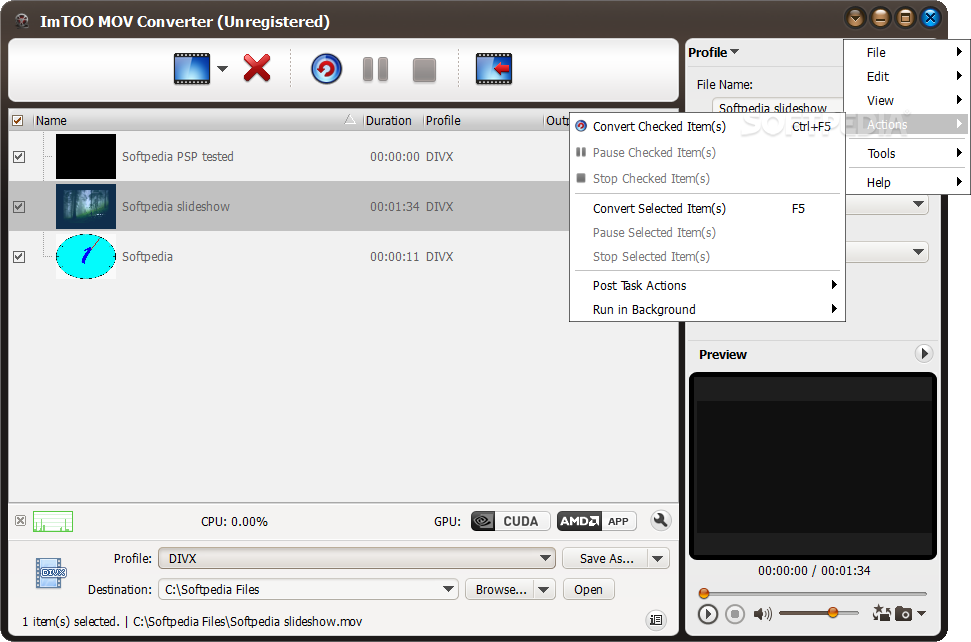Click the Stop square toolbar button

424,69
